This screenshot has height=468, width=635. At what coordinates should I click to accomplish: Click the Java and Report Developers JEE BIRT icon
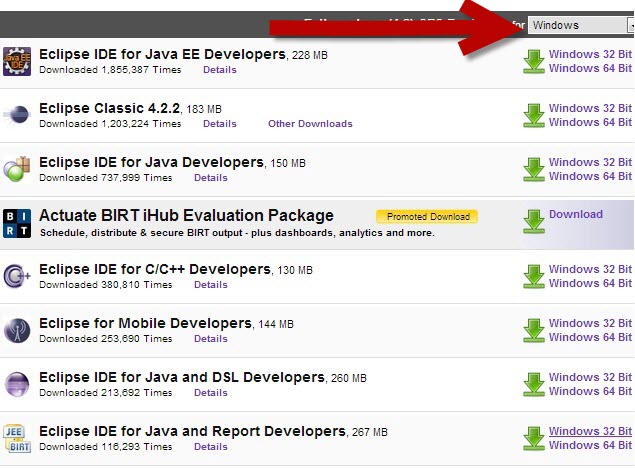click(x=17, y=438)
